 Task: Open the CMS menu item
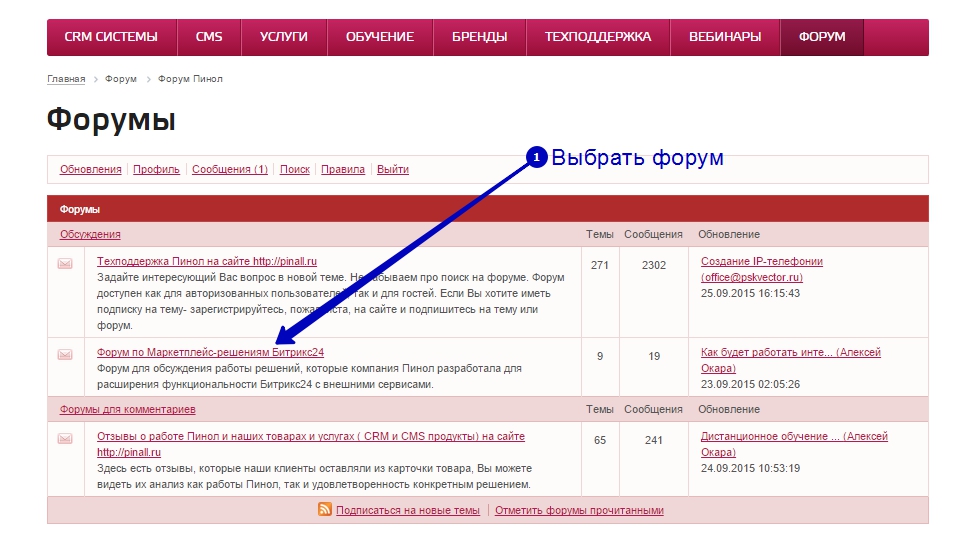[x=209, y=37]
